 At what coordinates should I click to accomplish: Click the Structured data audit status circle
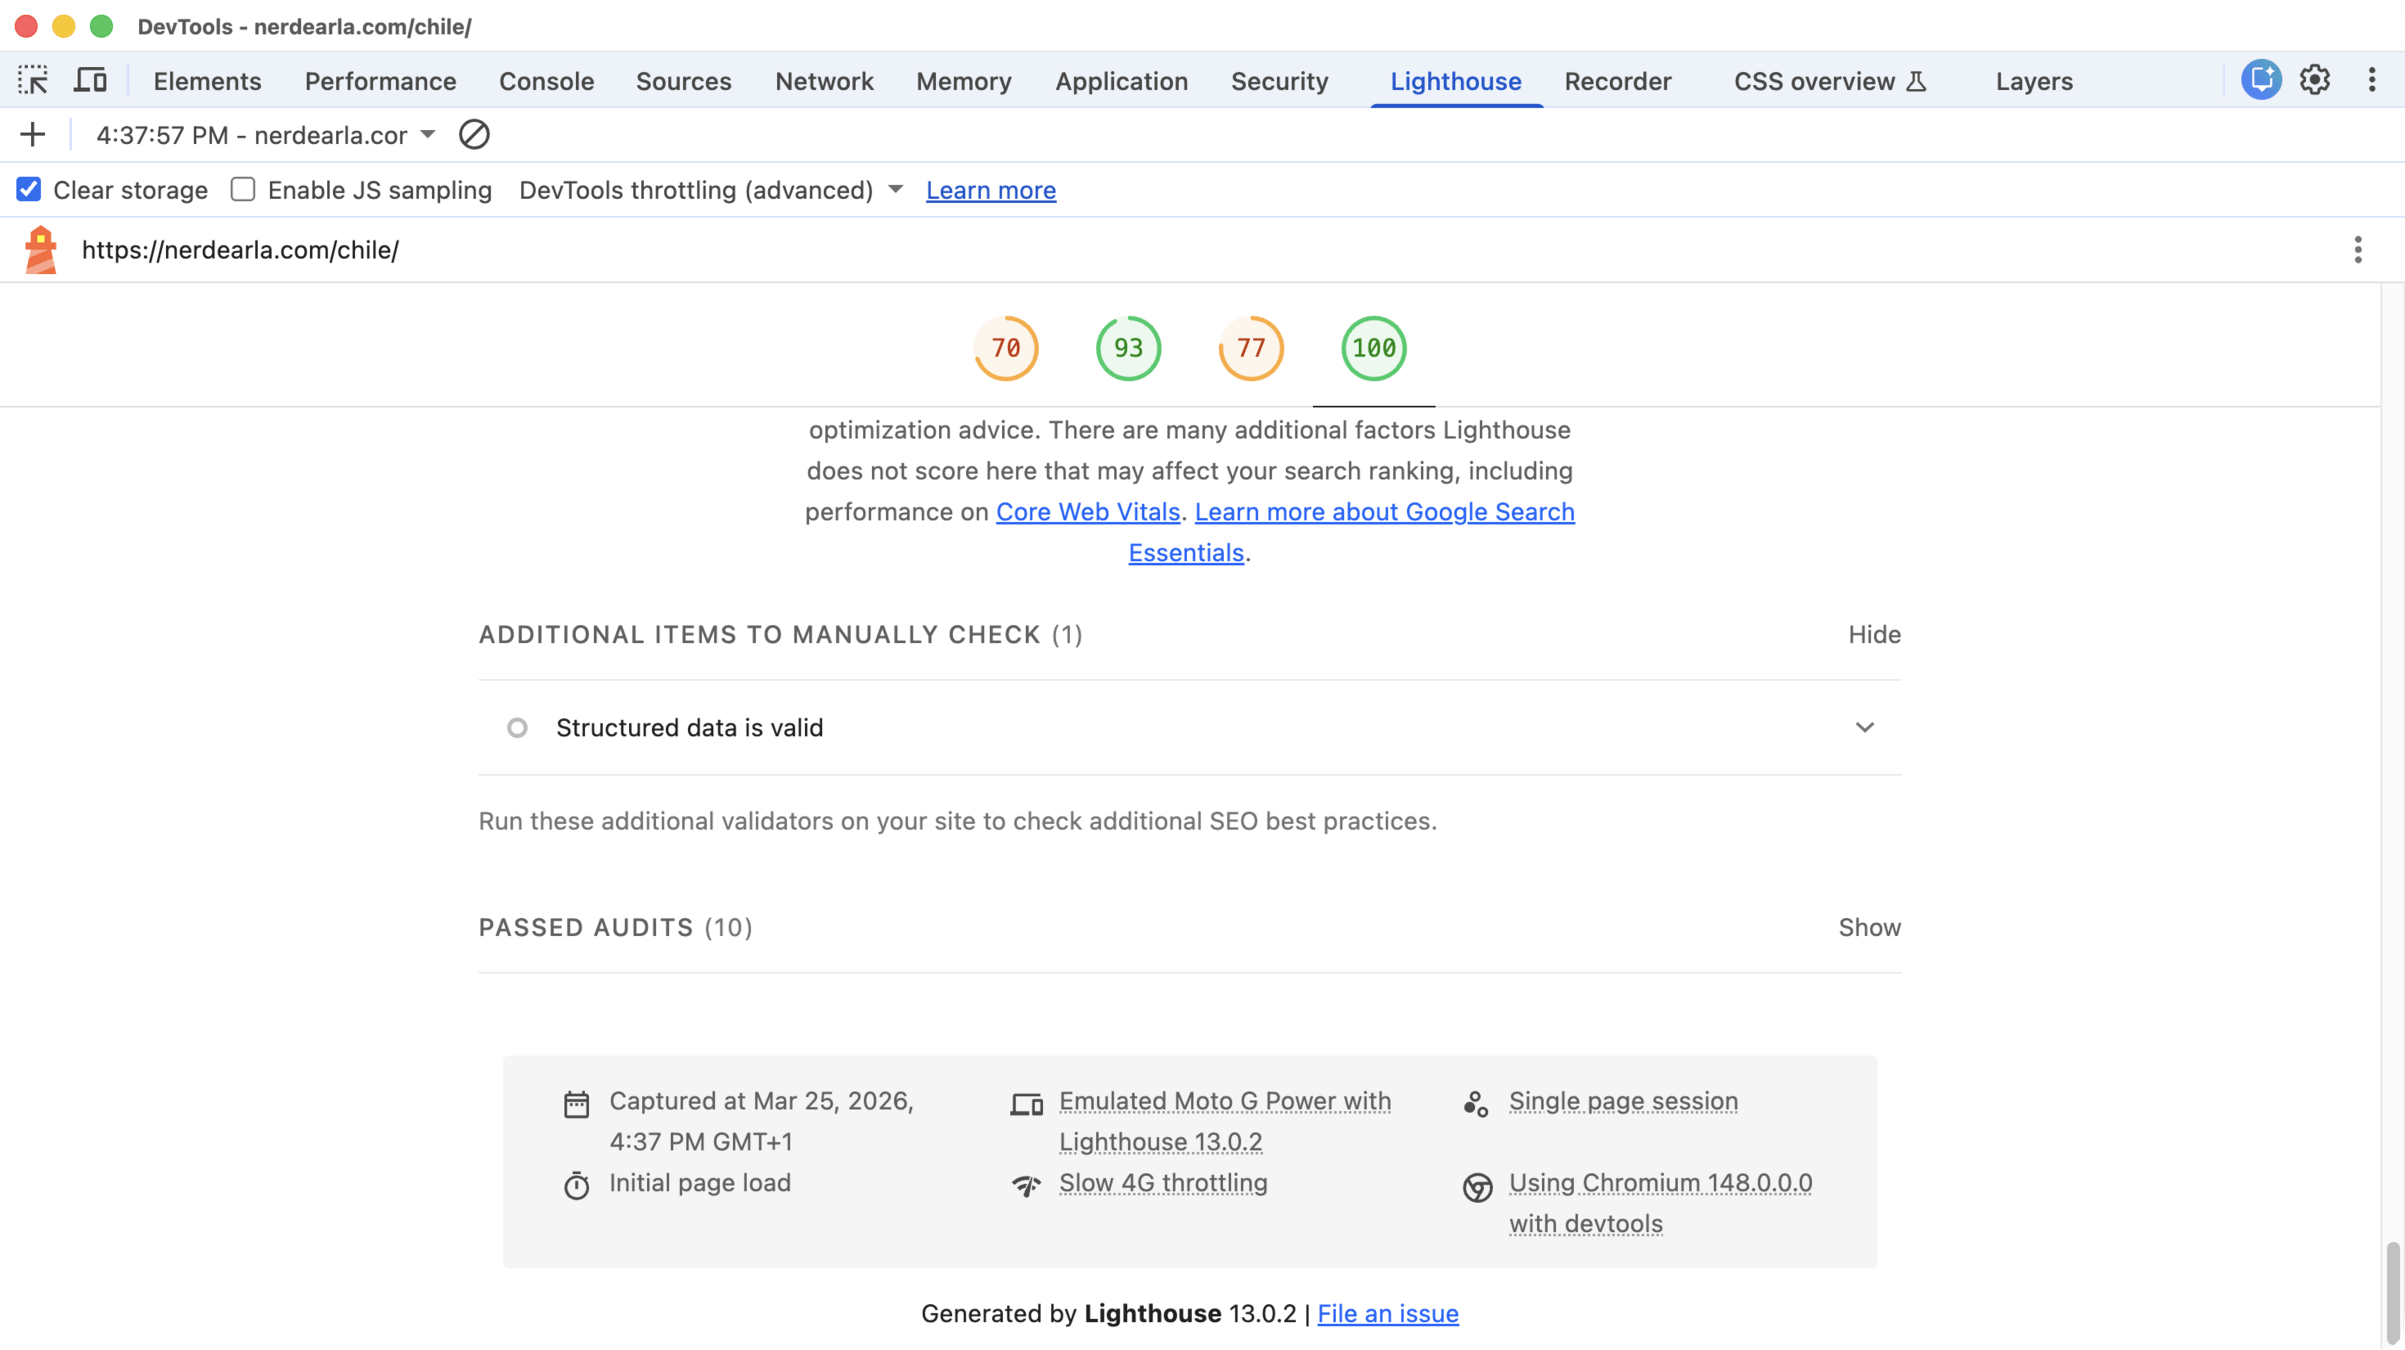pyautogui.click(x=517, y=728)
